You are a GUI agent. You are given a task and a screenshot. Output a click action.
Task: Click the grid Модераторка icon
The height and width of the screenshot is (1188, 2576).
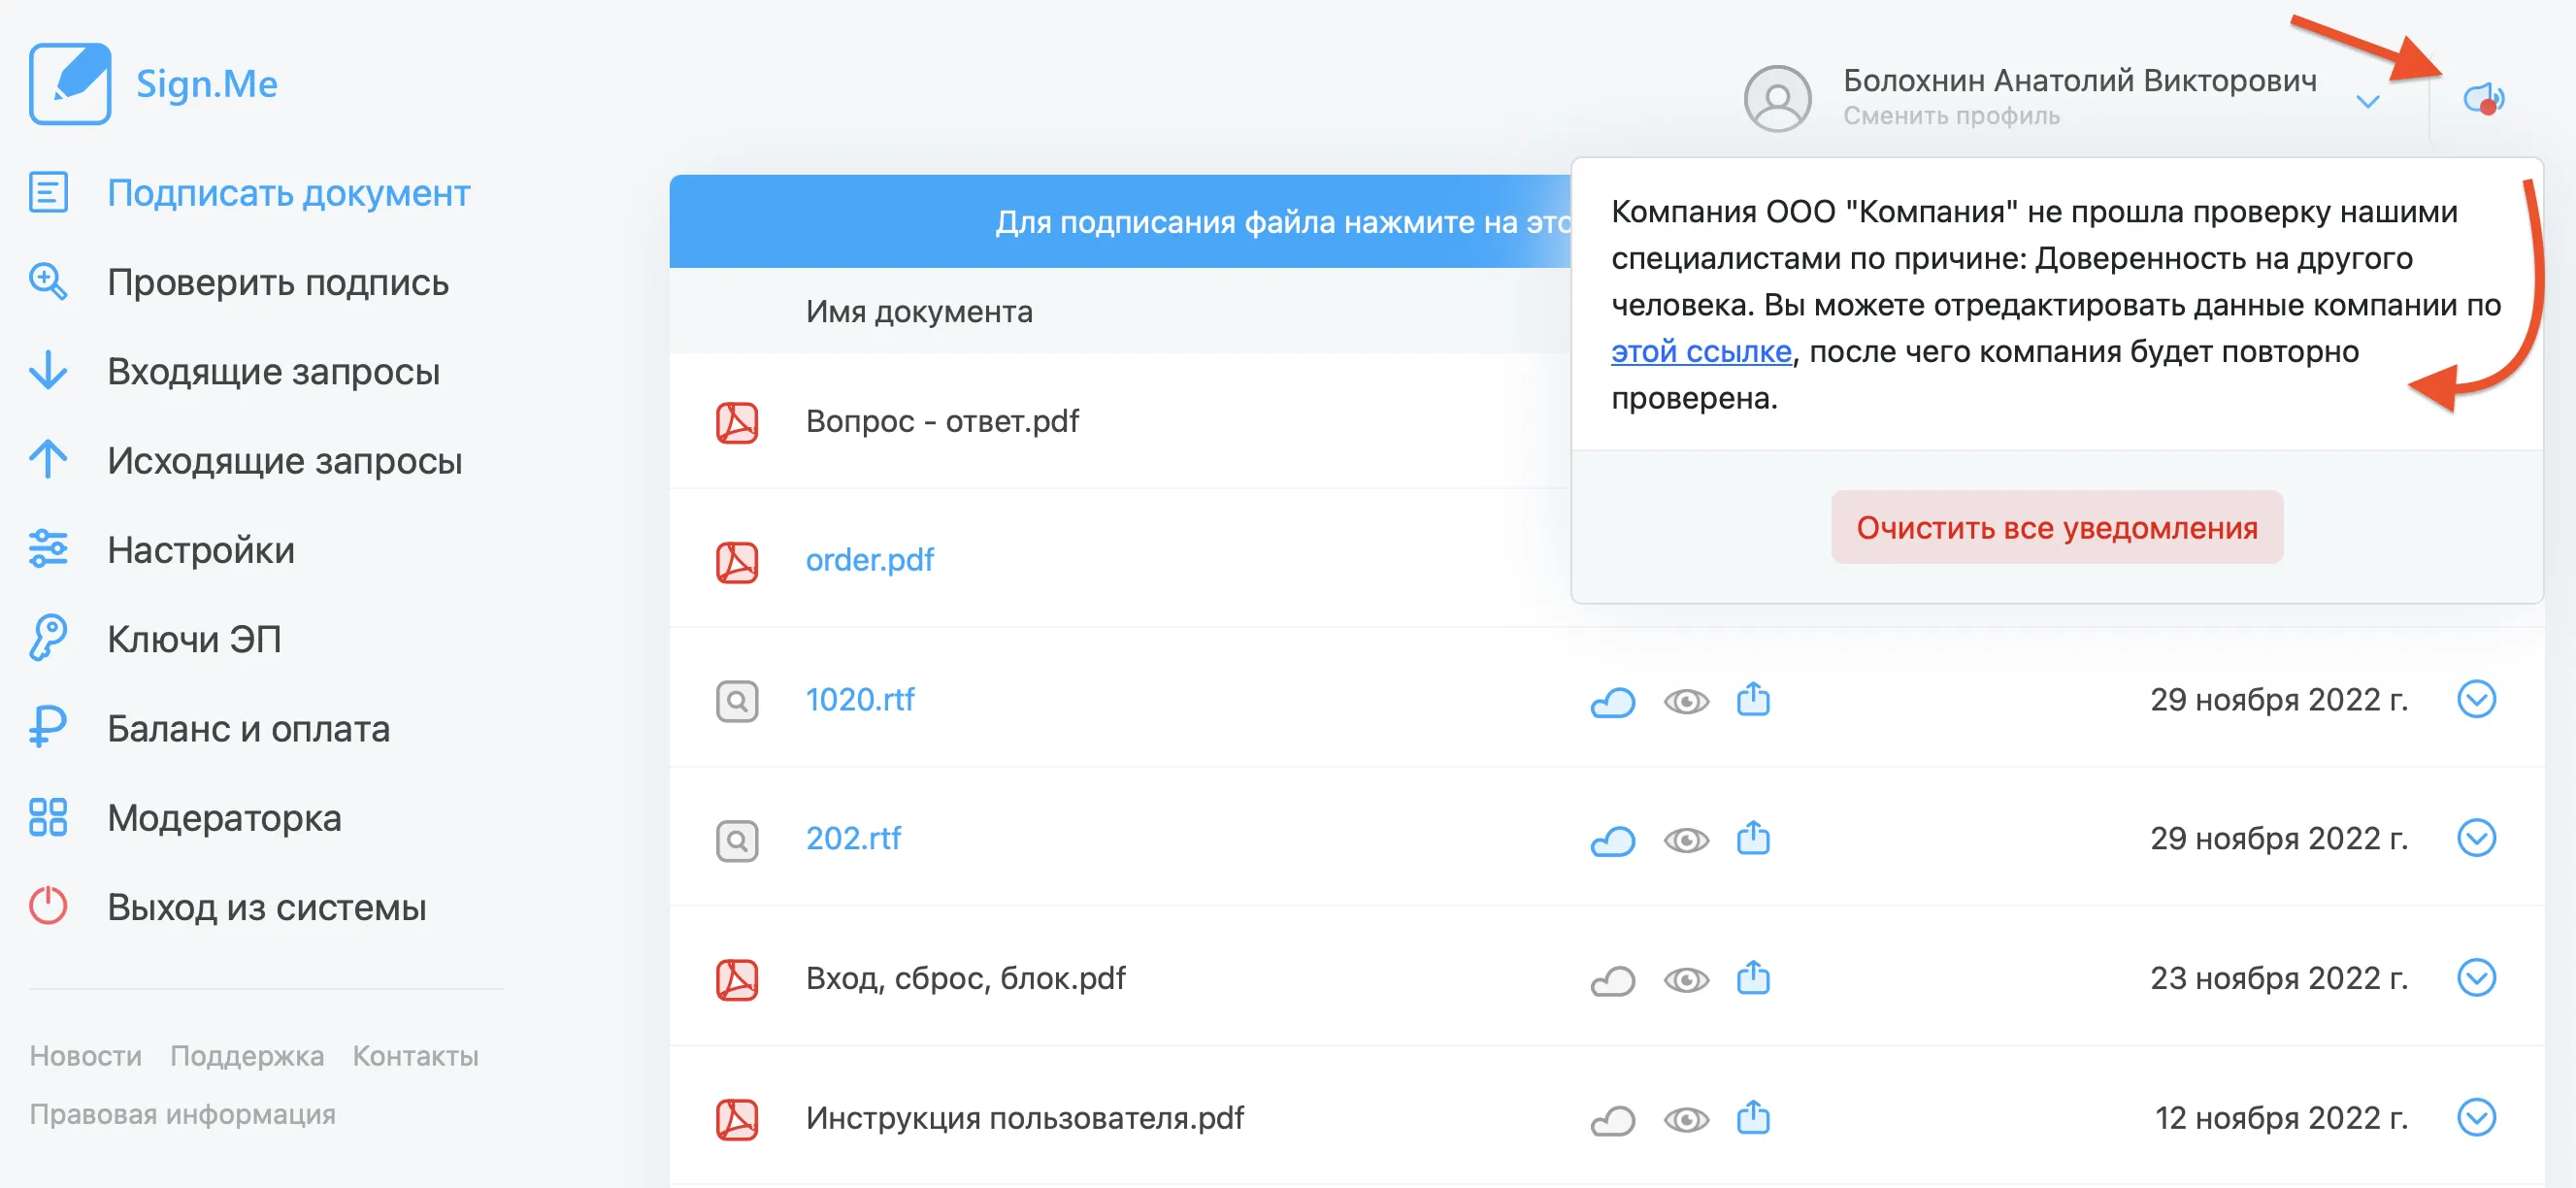click(x=48, y=817)
